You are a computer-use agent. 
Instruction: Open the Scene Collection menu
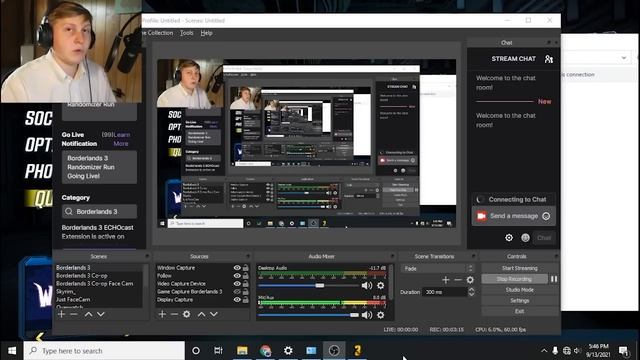coord(158,33)
